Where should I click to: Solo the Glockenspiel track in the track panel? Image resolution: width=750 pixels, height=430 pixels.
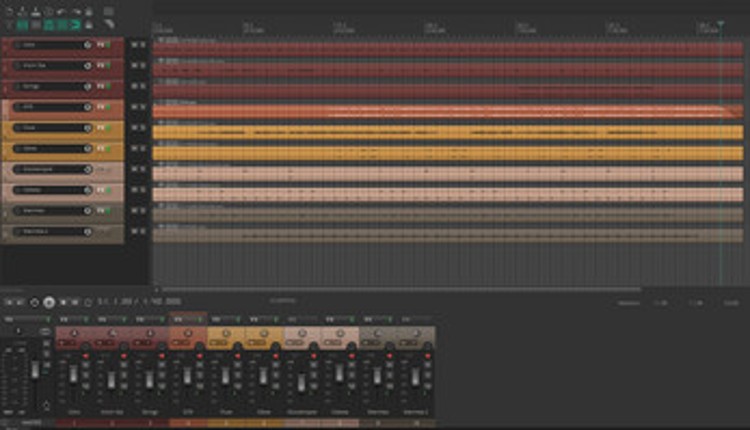[x=142, y=171]
